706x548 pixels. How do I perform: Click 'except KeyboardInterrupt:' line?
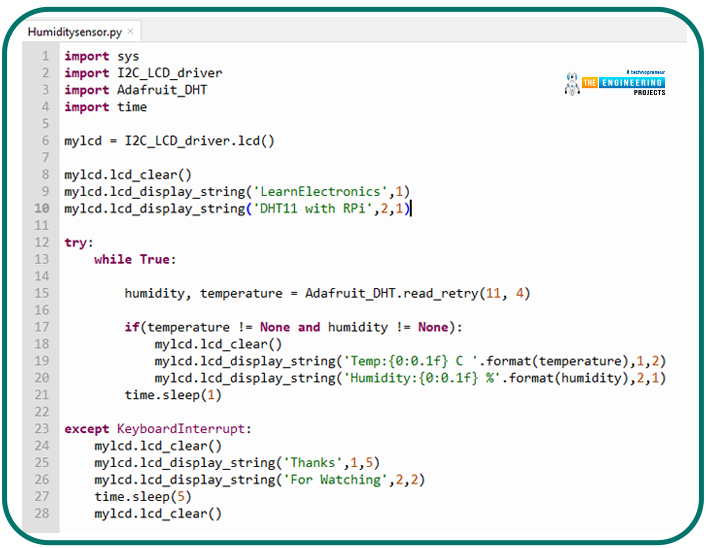(x=158, y=429)
